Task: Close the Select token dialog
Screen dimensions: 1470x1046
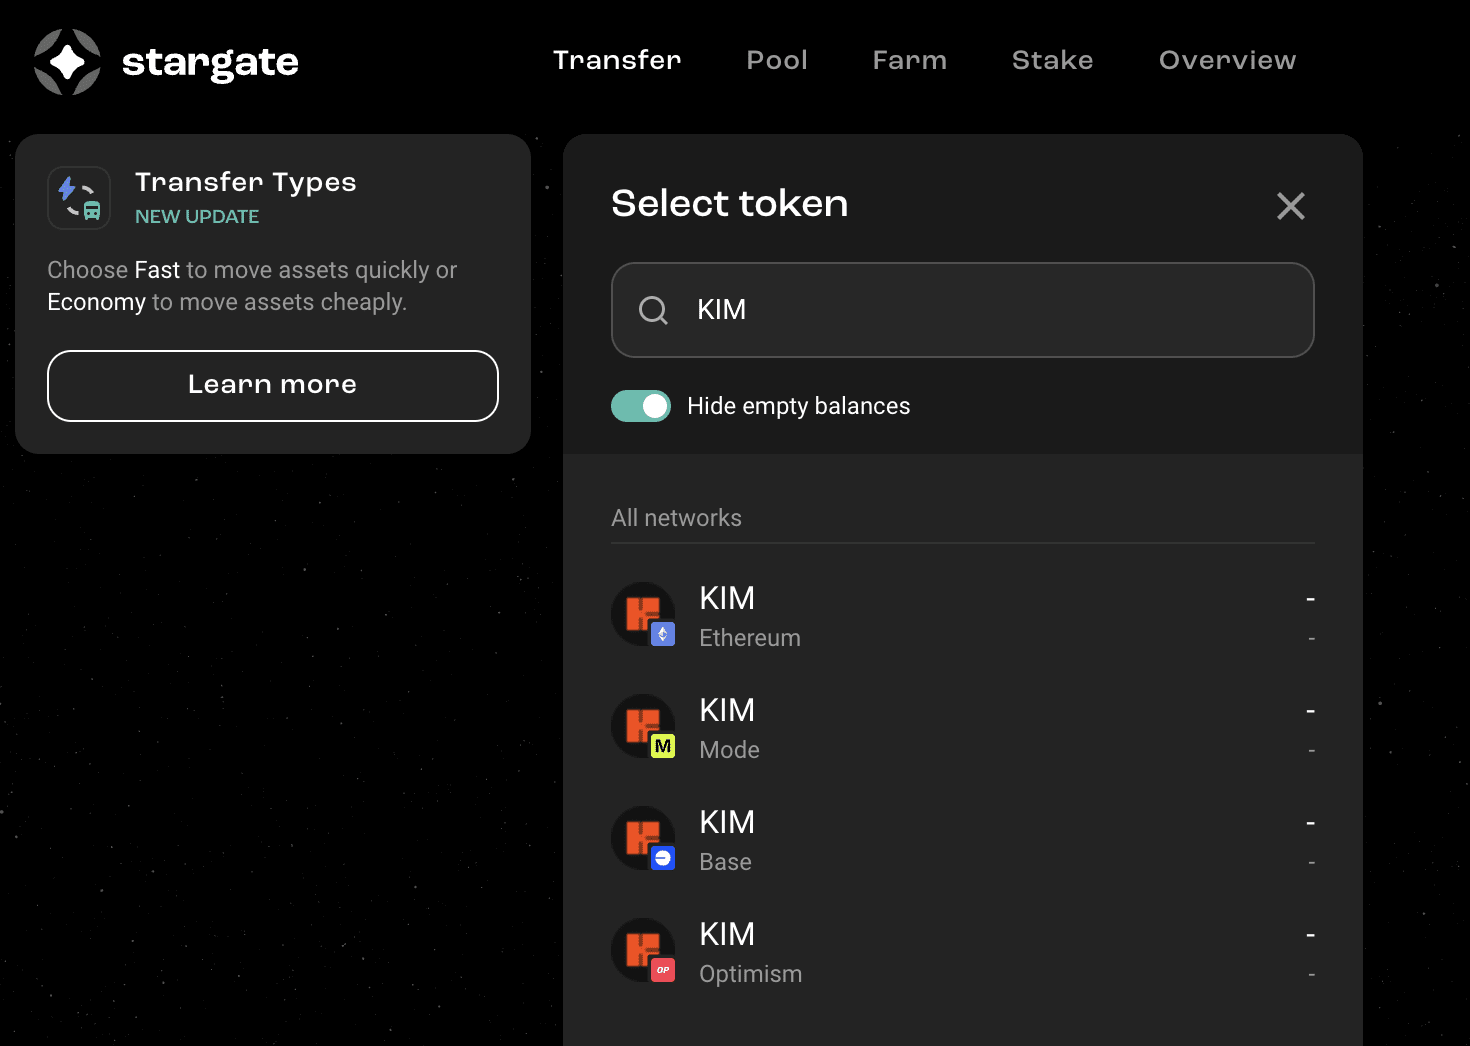Action: point(1290,206)
